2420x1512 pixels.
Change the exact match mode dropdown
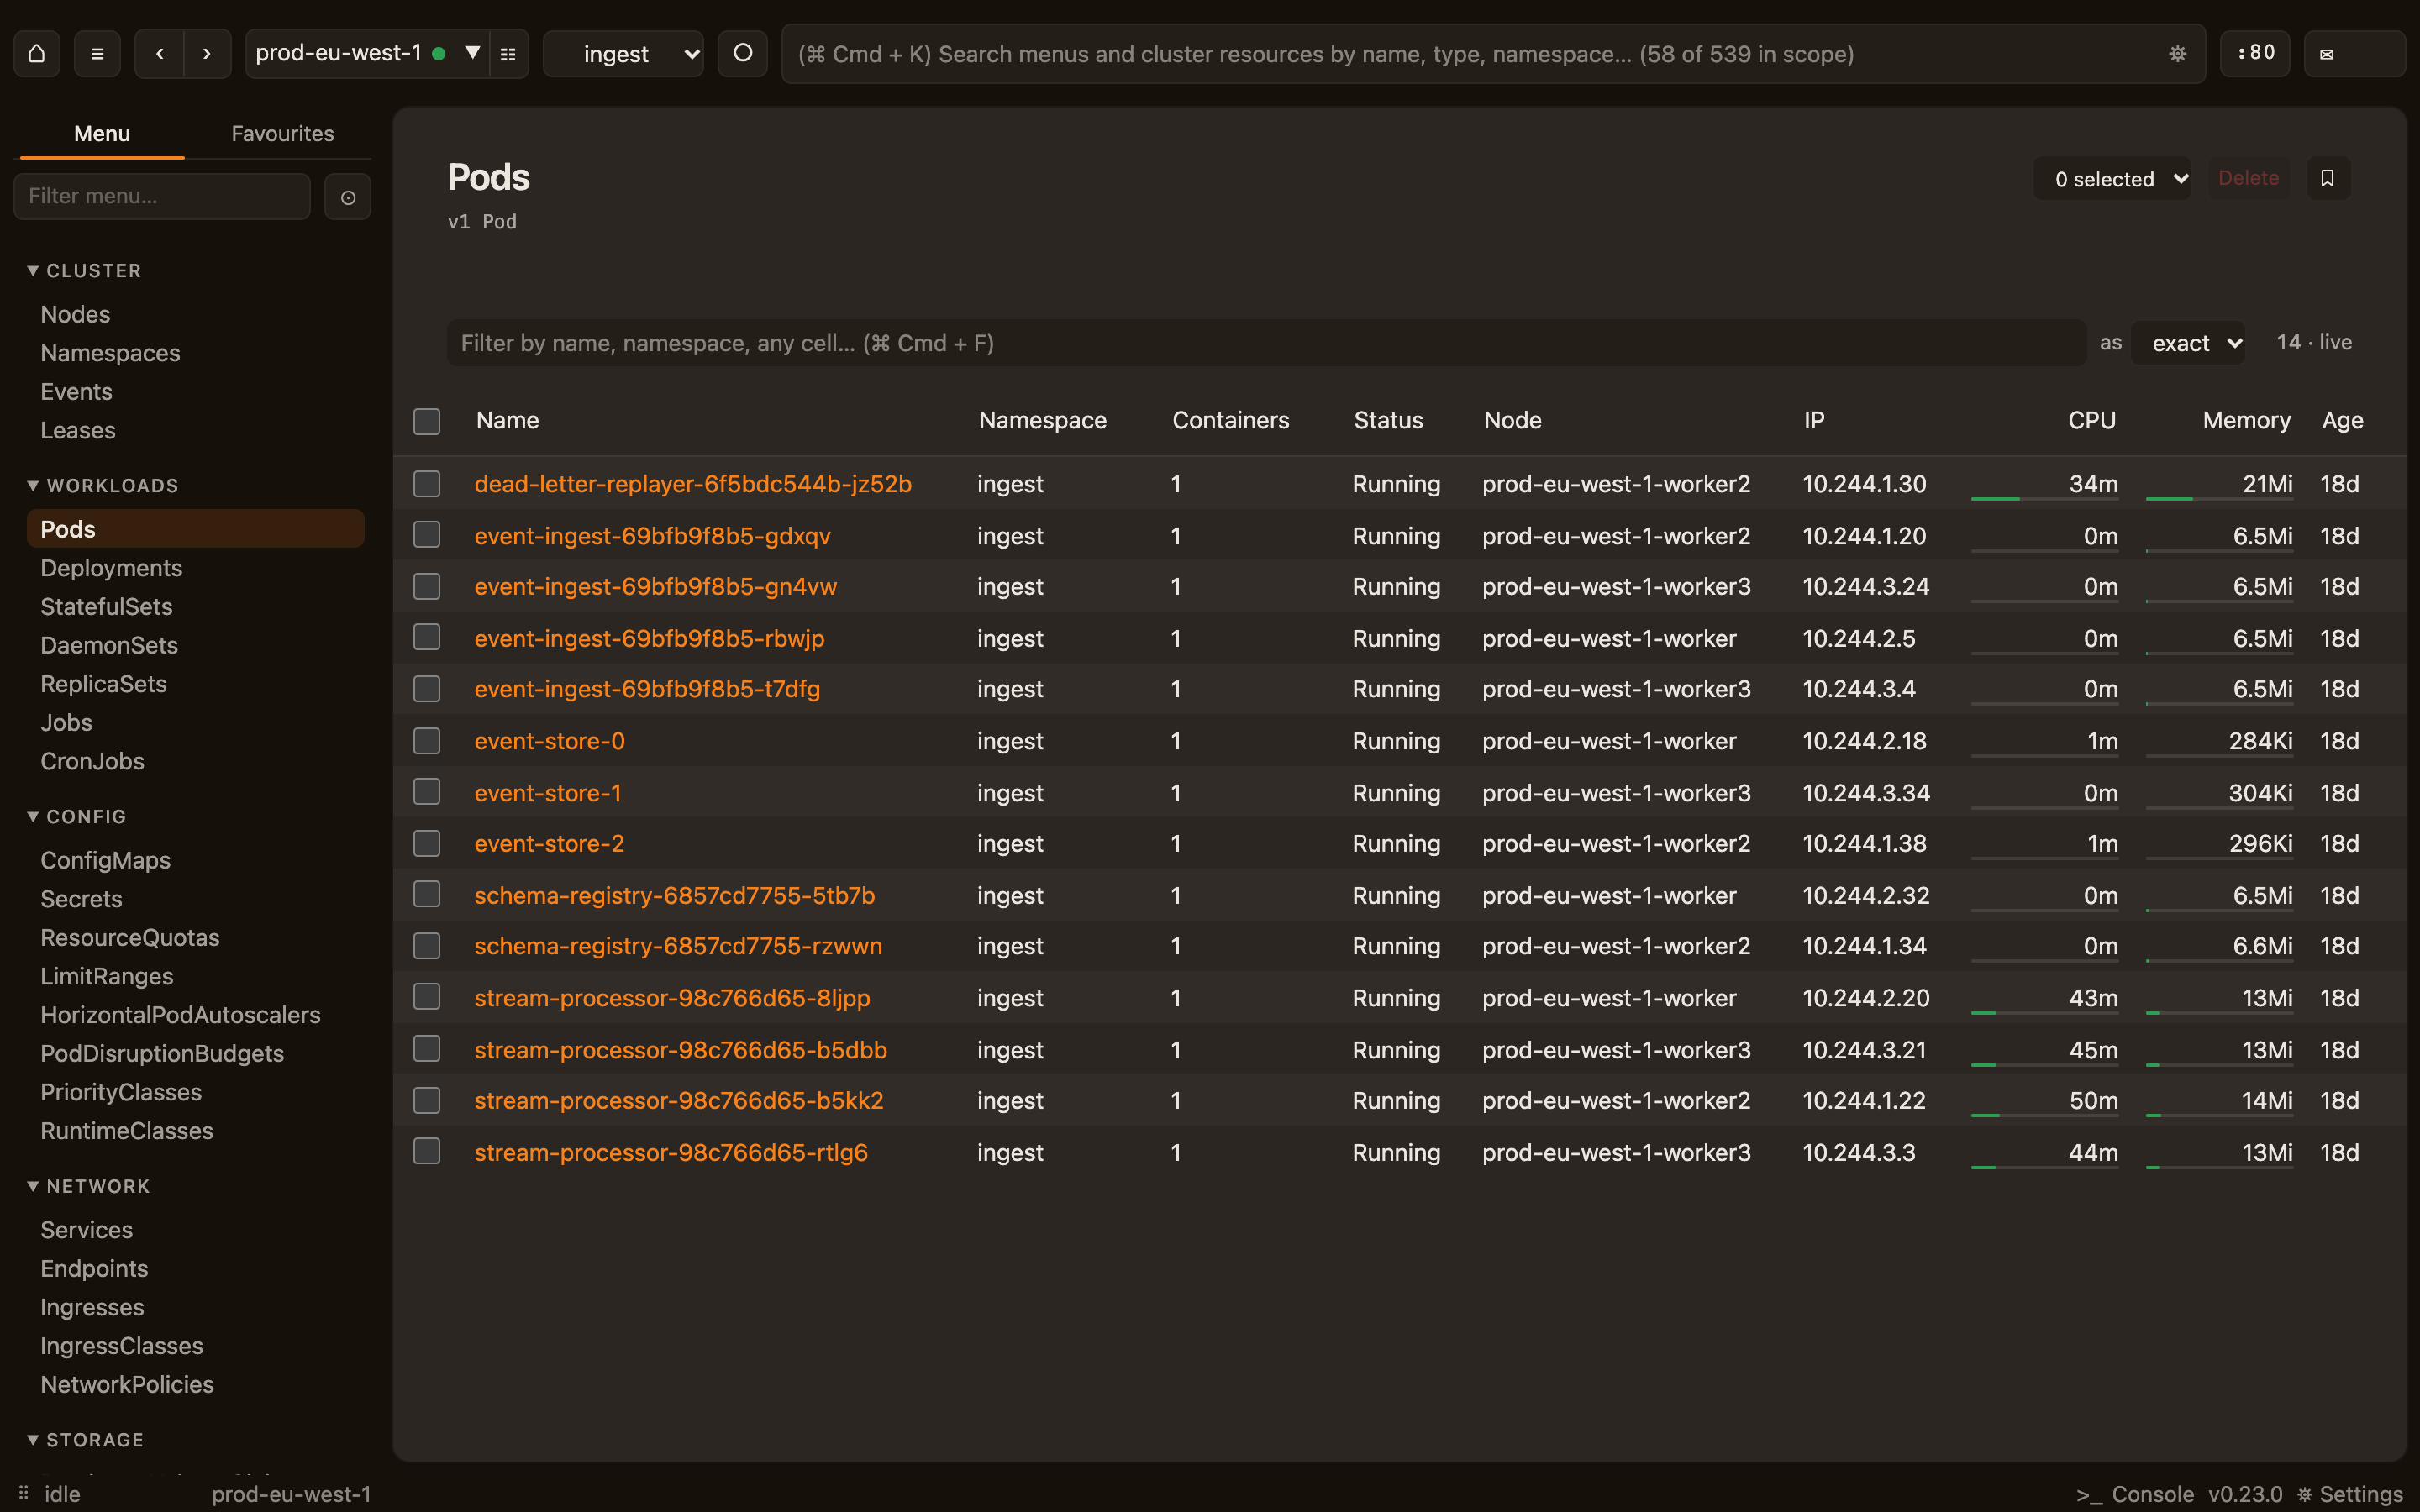[x=2188, y=343]
